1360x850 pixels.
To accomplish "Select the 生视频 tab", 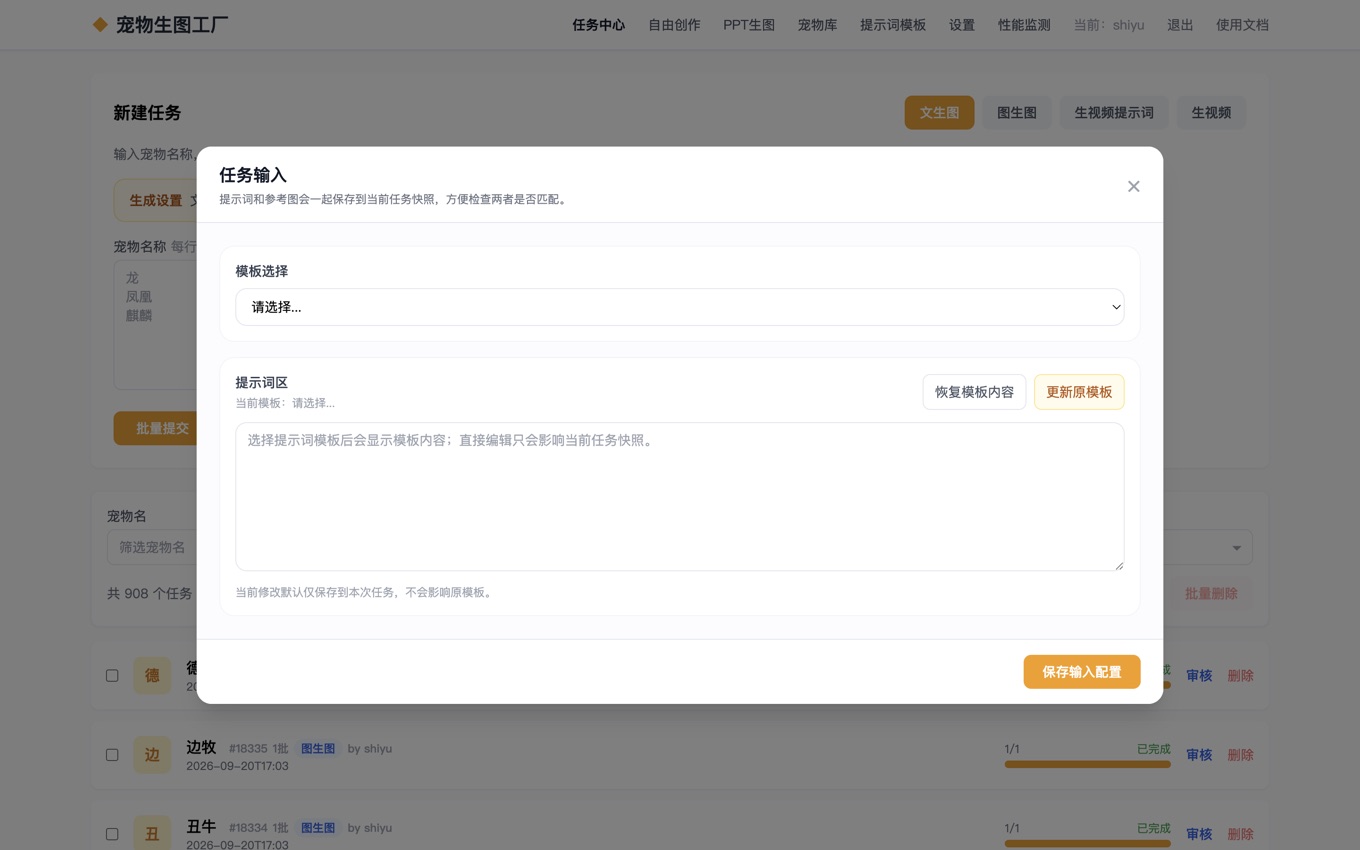I will click(1211, 113).
